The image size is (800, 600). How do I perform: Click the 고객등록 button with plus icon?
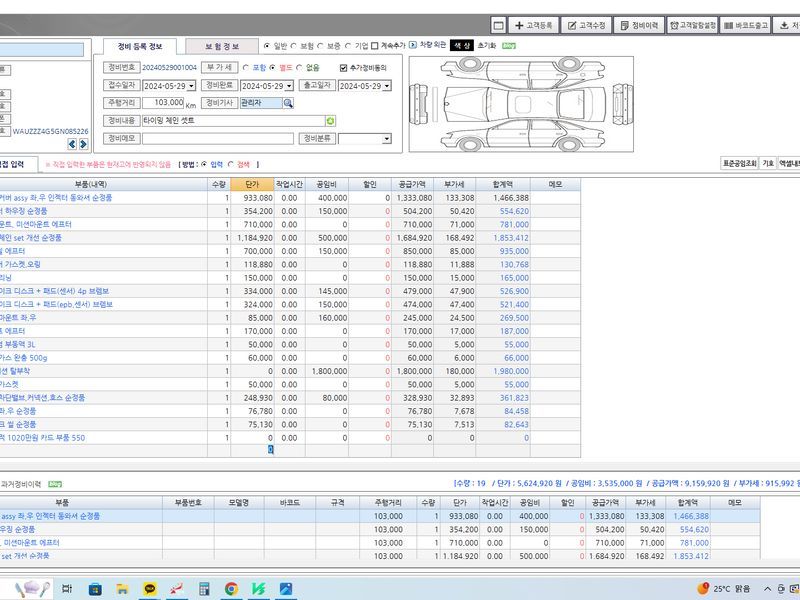[534, 25]
